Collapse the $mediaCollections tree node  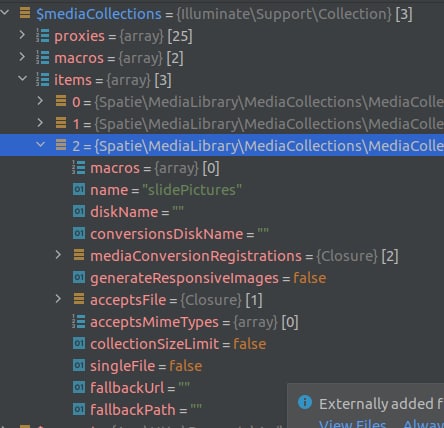[x=5, y=13]
